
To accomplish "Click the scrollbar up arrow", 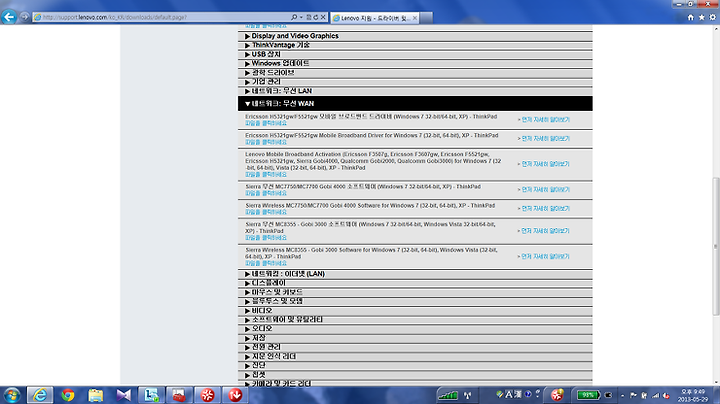I will [716, 28].
